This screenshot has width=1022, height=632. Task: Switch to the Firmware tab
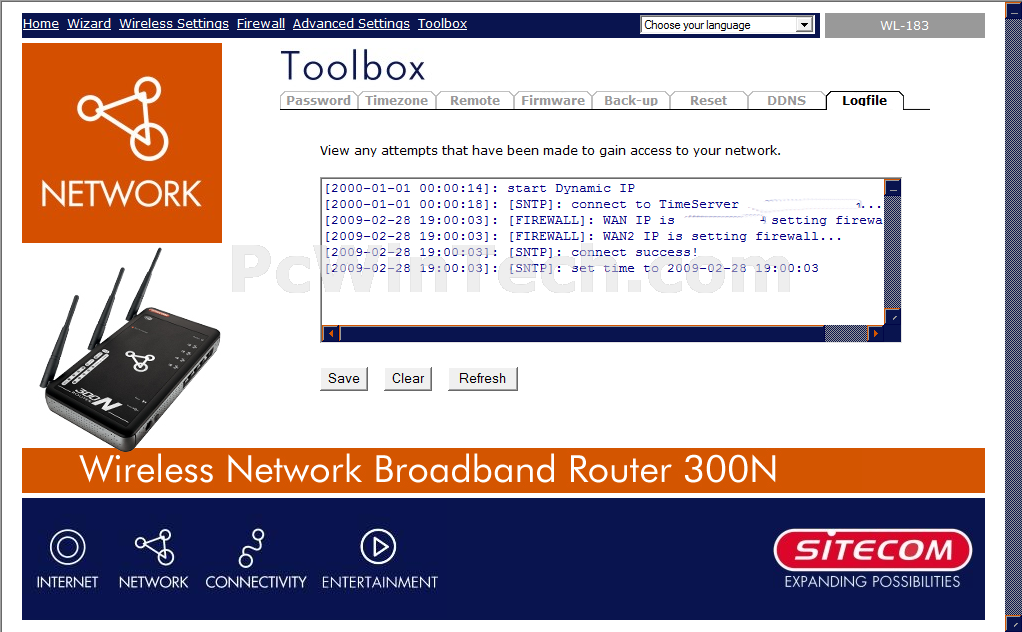pyautogui.click(x=553, y=100)
